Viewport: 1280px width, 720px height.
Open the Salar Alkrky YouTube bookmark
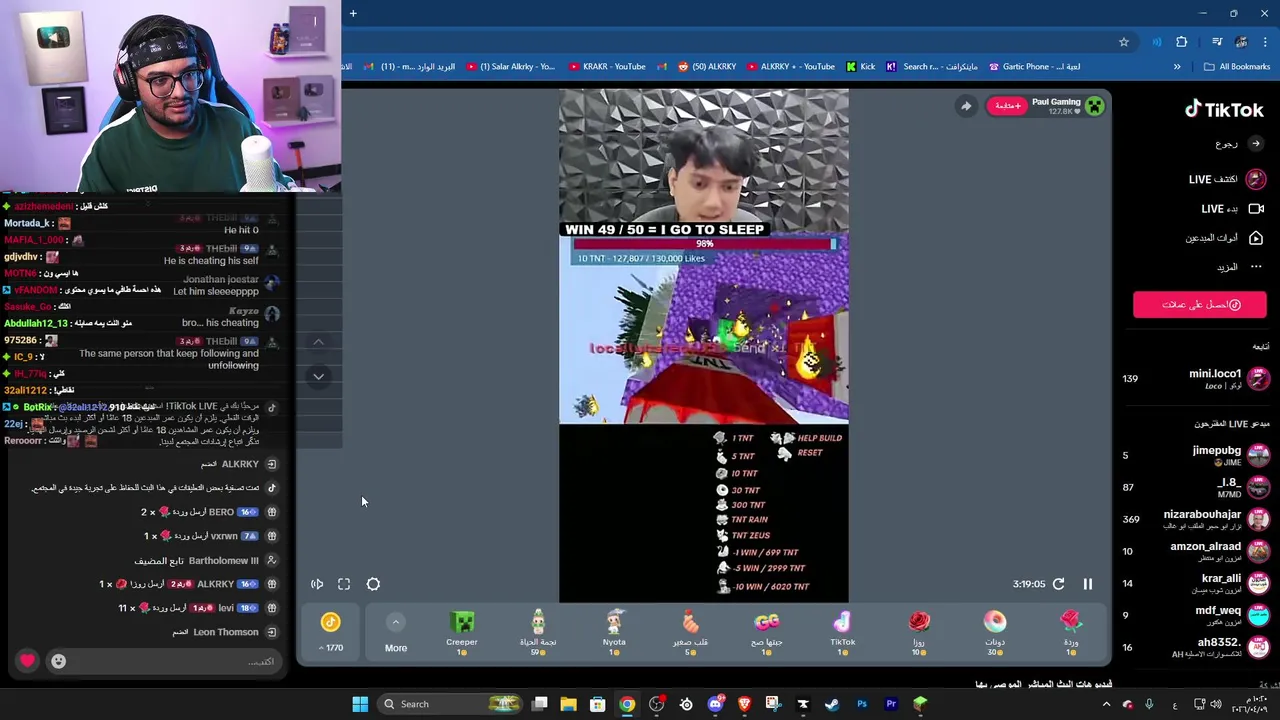[x=510, y=67]
